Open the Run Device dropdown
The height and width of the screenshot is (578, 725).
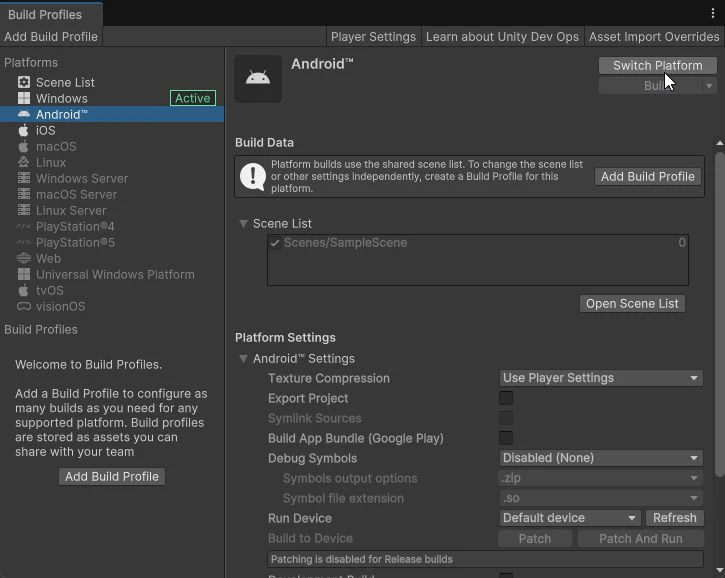coord(570,518)
